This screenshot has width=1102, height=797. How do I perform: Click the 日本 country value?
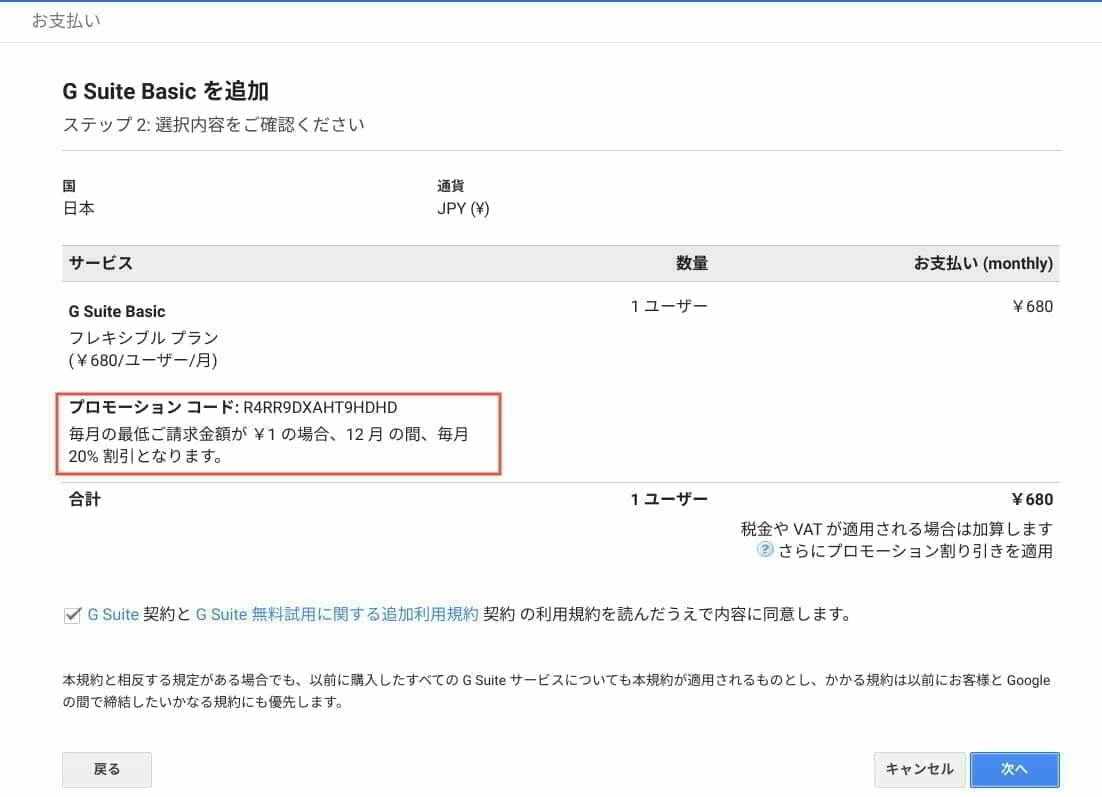(79, 209)
